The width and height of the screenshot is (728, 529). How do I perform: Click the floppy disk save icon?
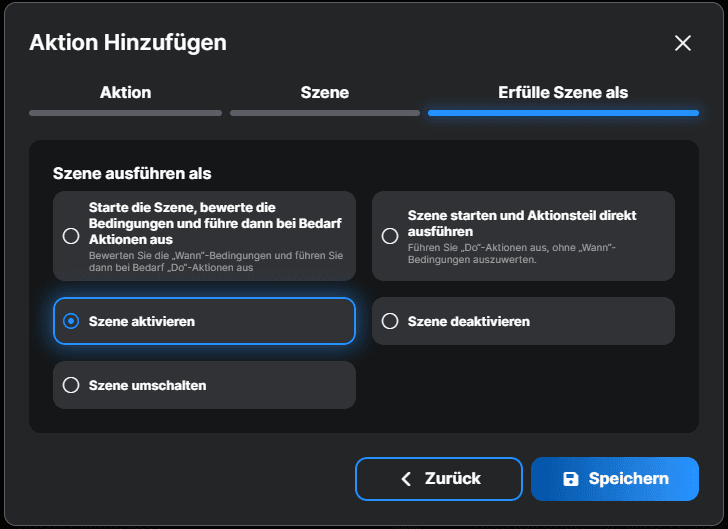(571, 479)
